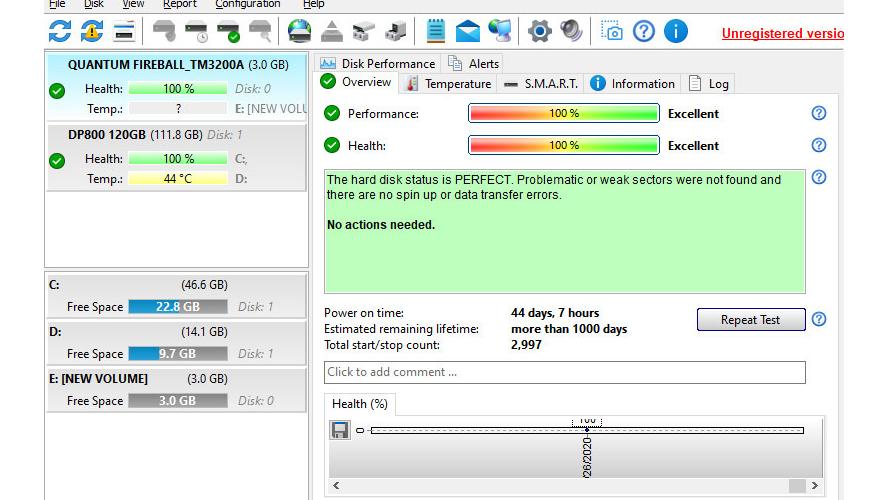Select the E: [NEW VOLUME] partition
The height and width of the screenshot is (500, 889).
pyautogui.click(x=177, y=389)
